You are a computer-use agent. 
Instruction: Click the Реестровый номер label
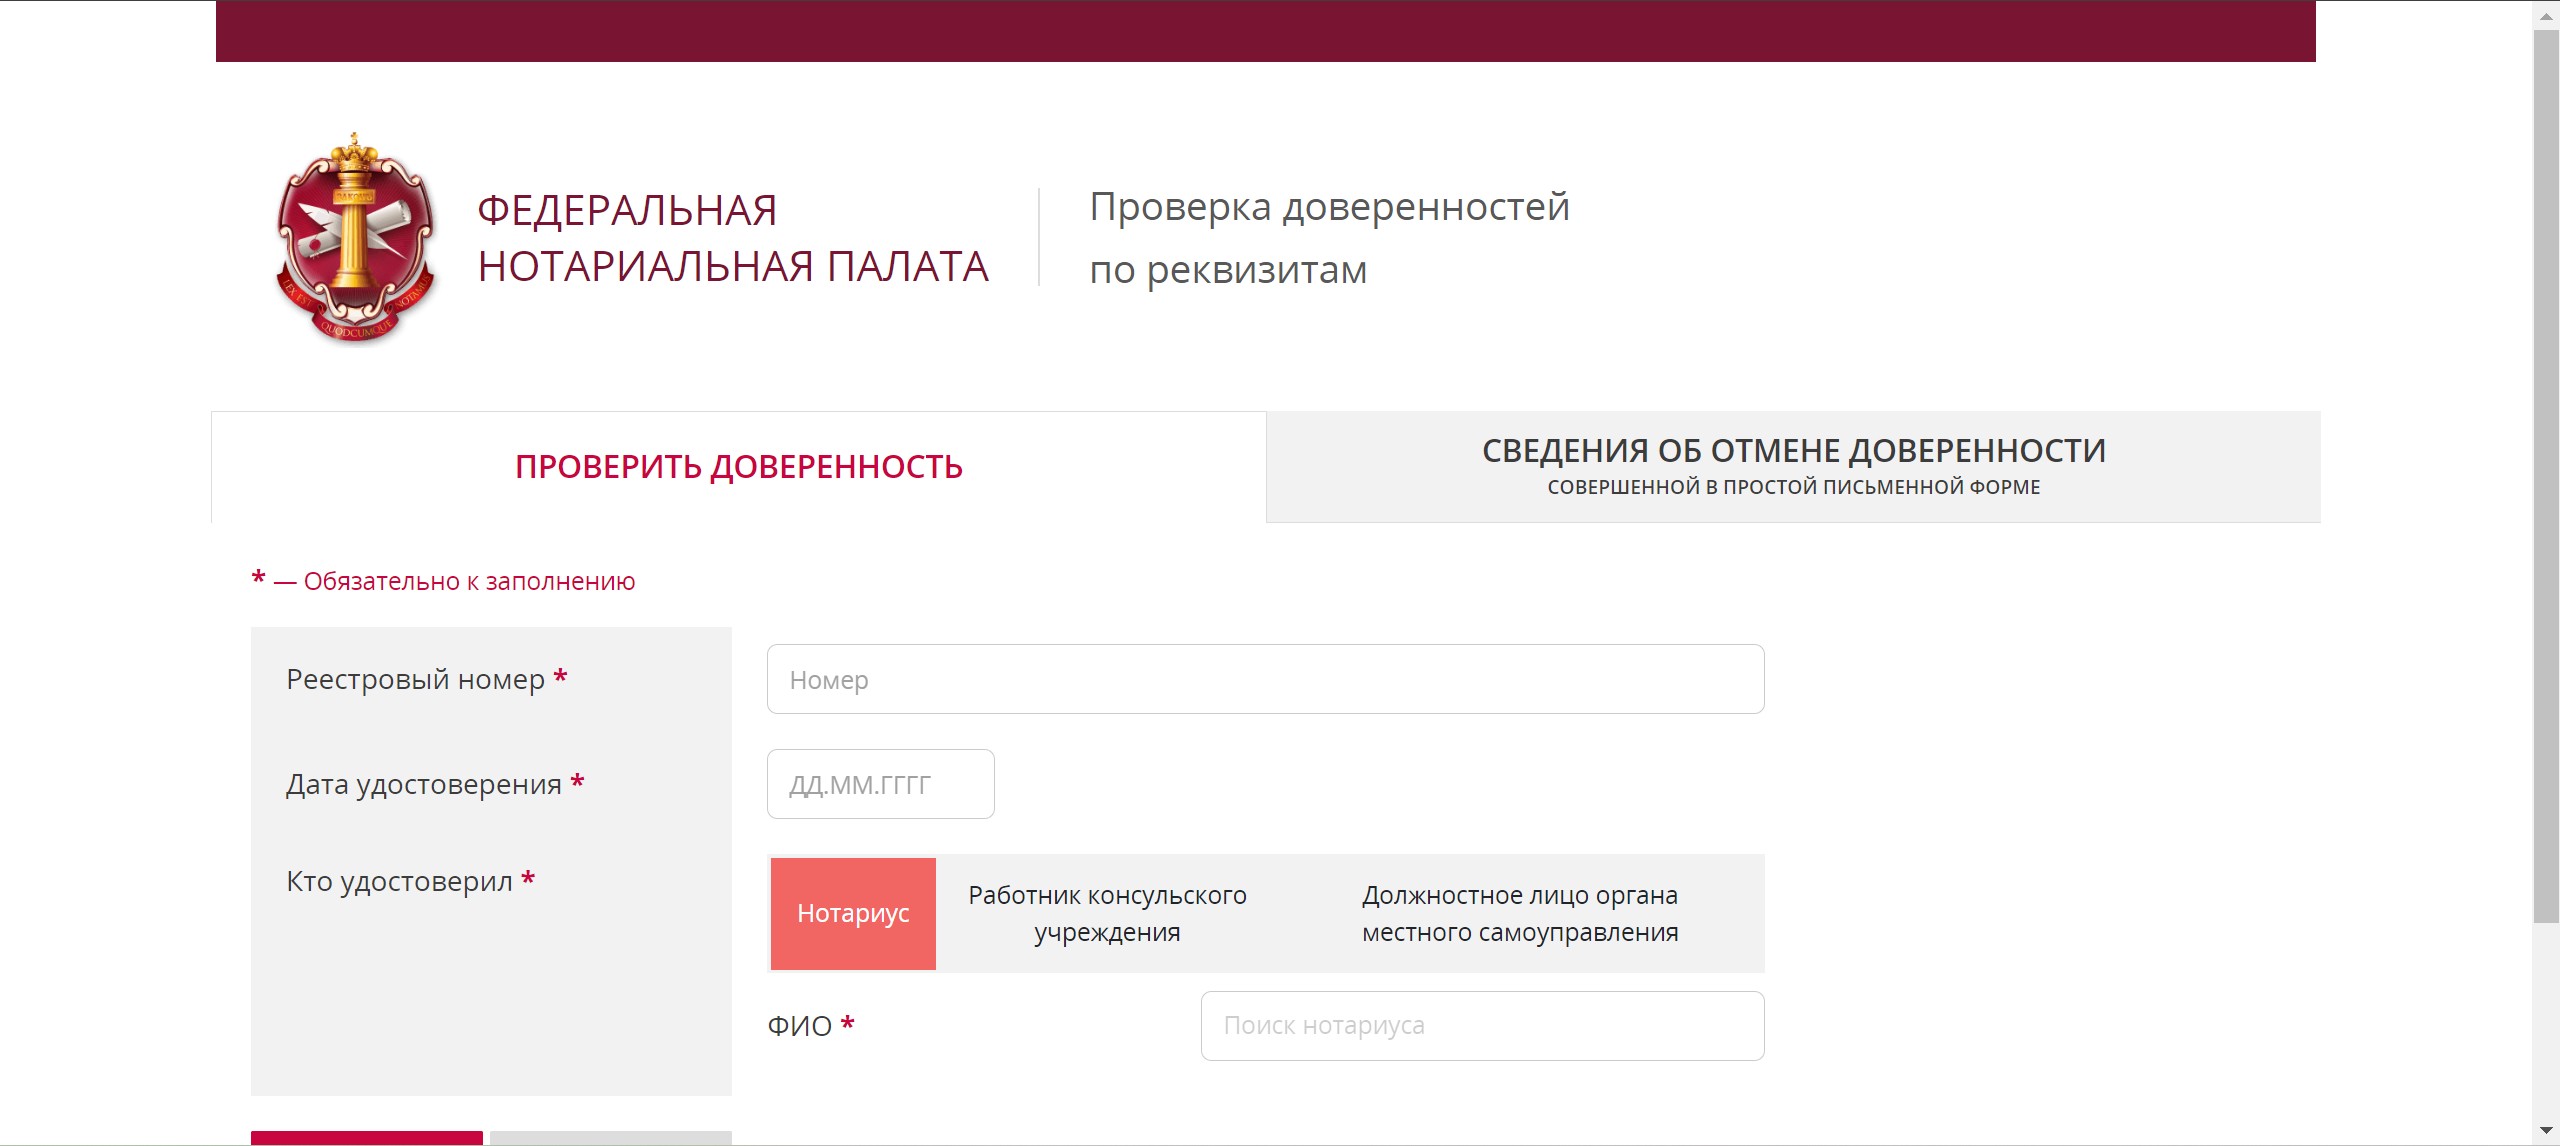click(415, 680)
